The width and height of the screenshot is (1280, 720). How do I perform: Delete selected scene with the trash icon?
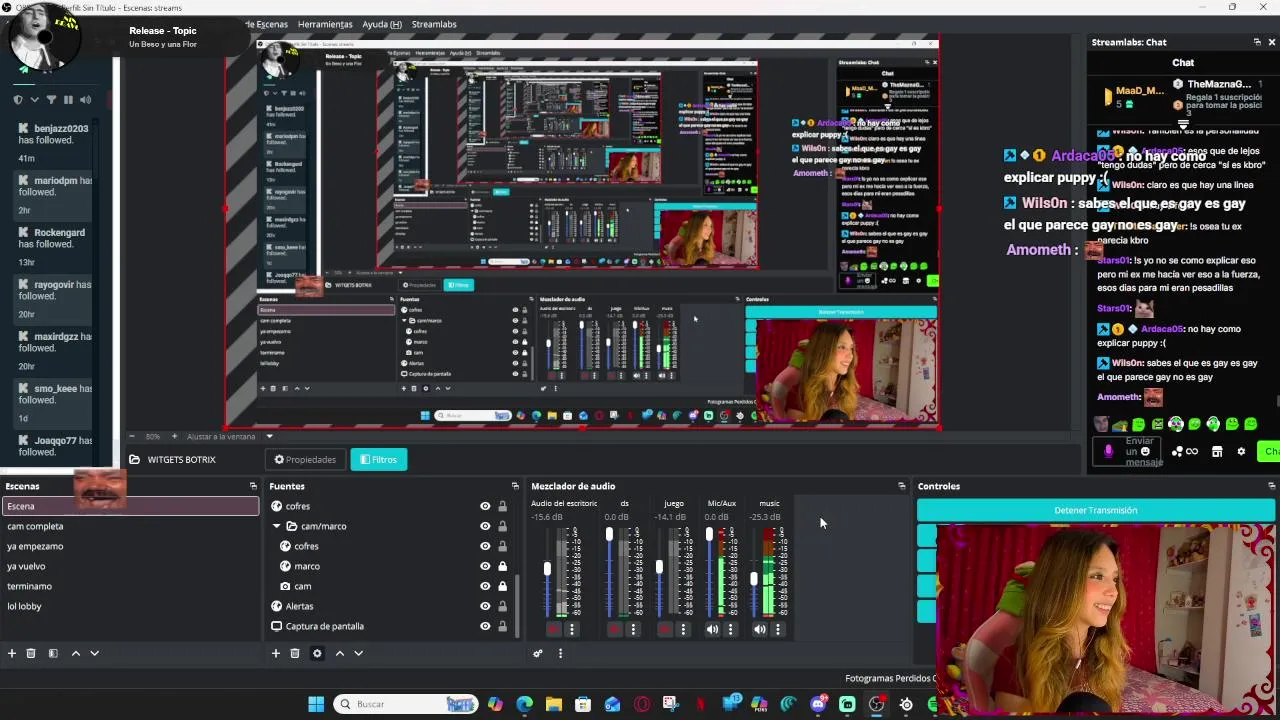[31, 653]
